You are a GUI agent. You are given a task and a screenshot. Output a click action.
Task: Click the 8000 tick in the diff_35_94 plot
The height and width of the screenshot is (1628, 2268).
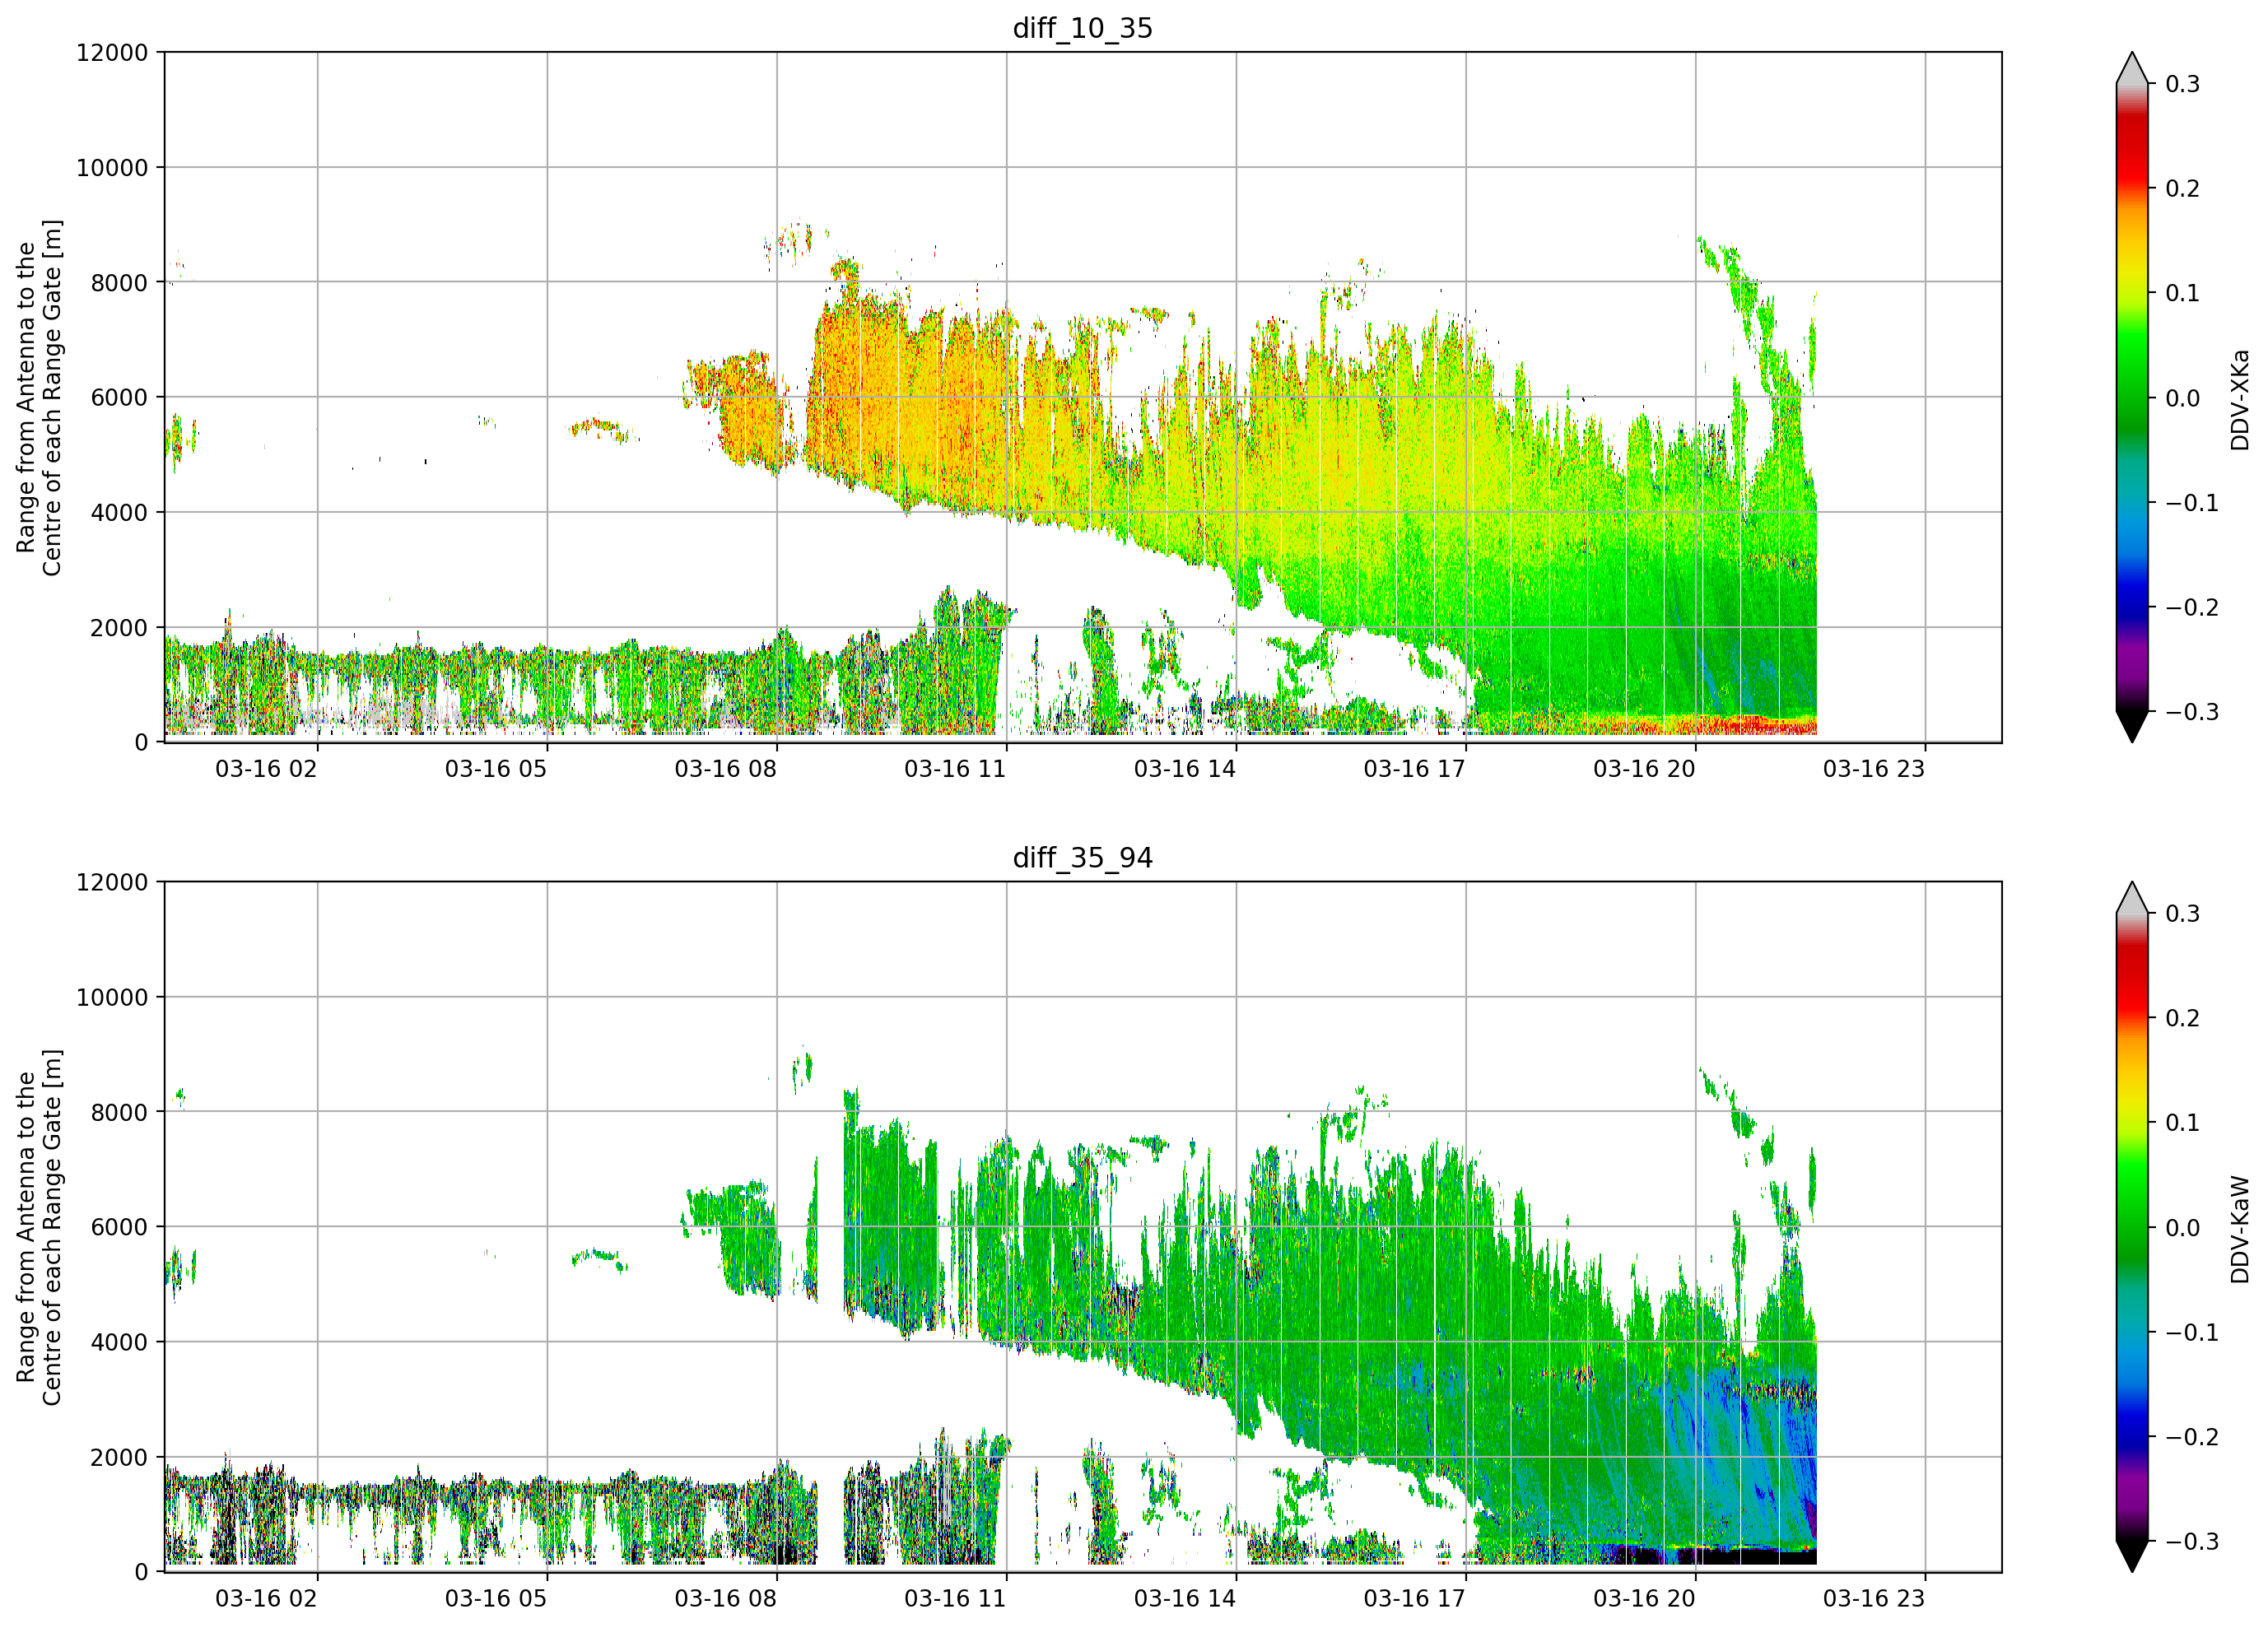coord(119,1112)
